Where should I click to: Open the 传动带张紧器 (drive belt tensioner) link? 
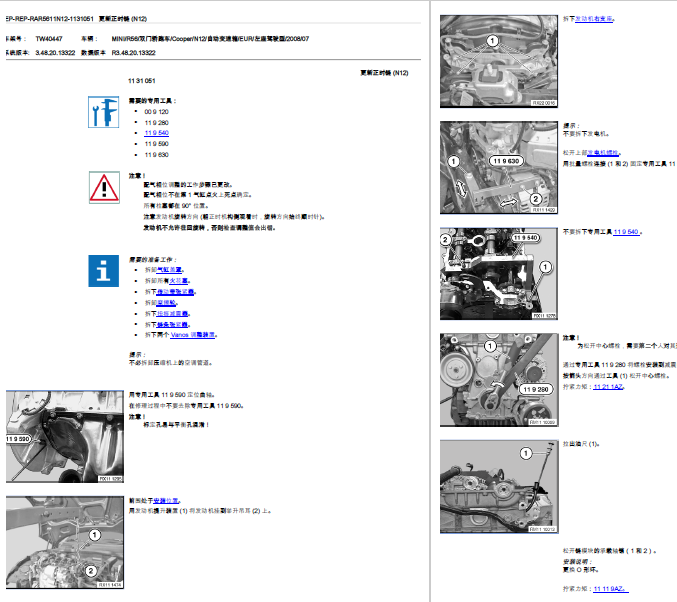click(x=175, y=292)
